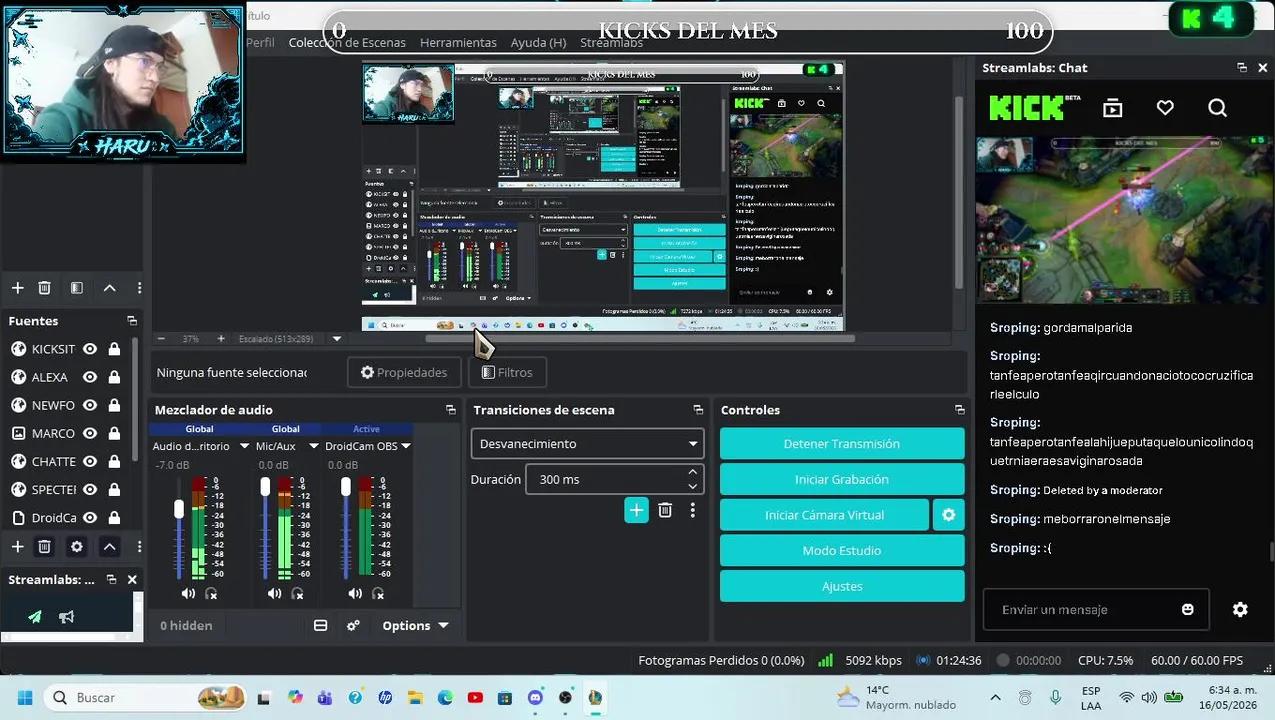Click DroidCam OBS volume fader
The image size is (1275, 720).
(346, 487)
